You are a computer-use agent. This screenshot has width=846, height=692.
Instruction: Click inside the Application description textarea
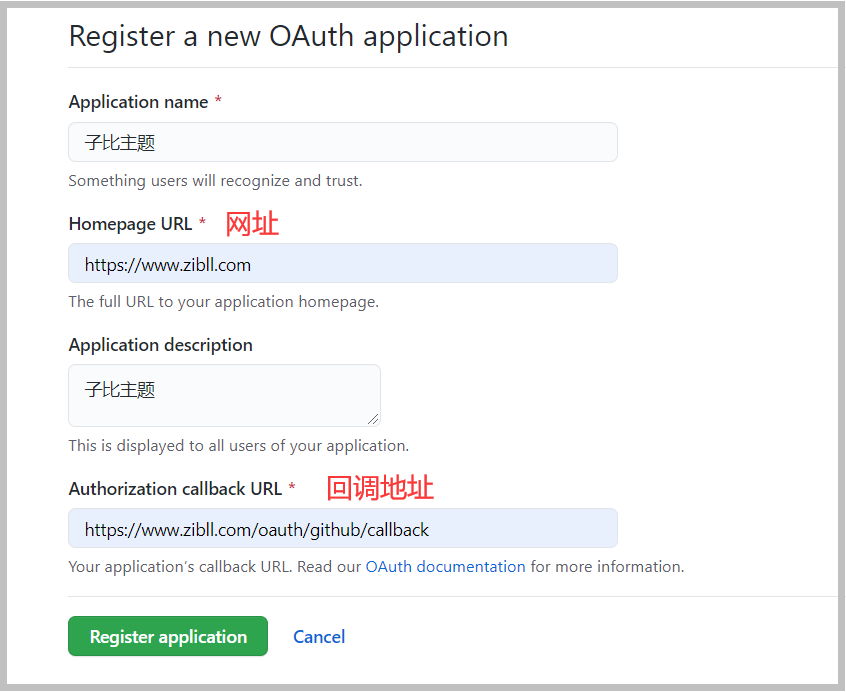[x=224, y=395]
